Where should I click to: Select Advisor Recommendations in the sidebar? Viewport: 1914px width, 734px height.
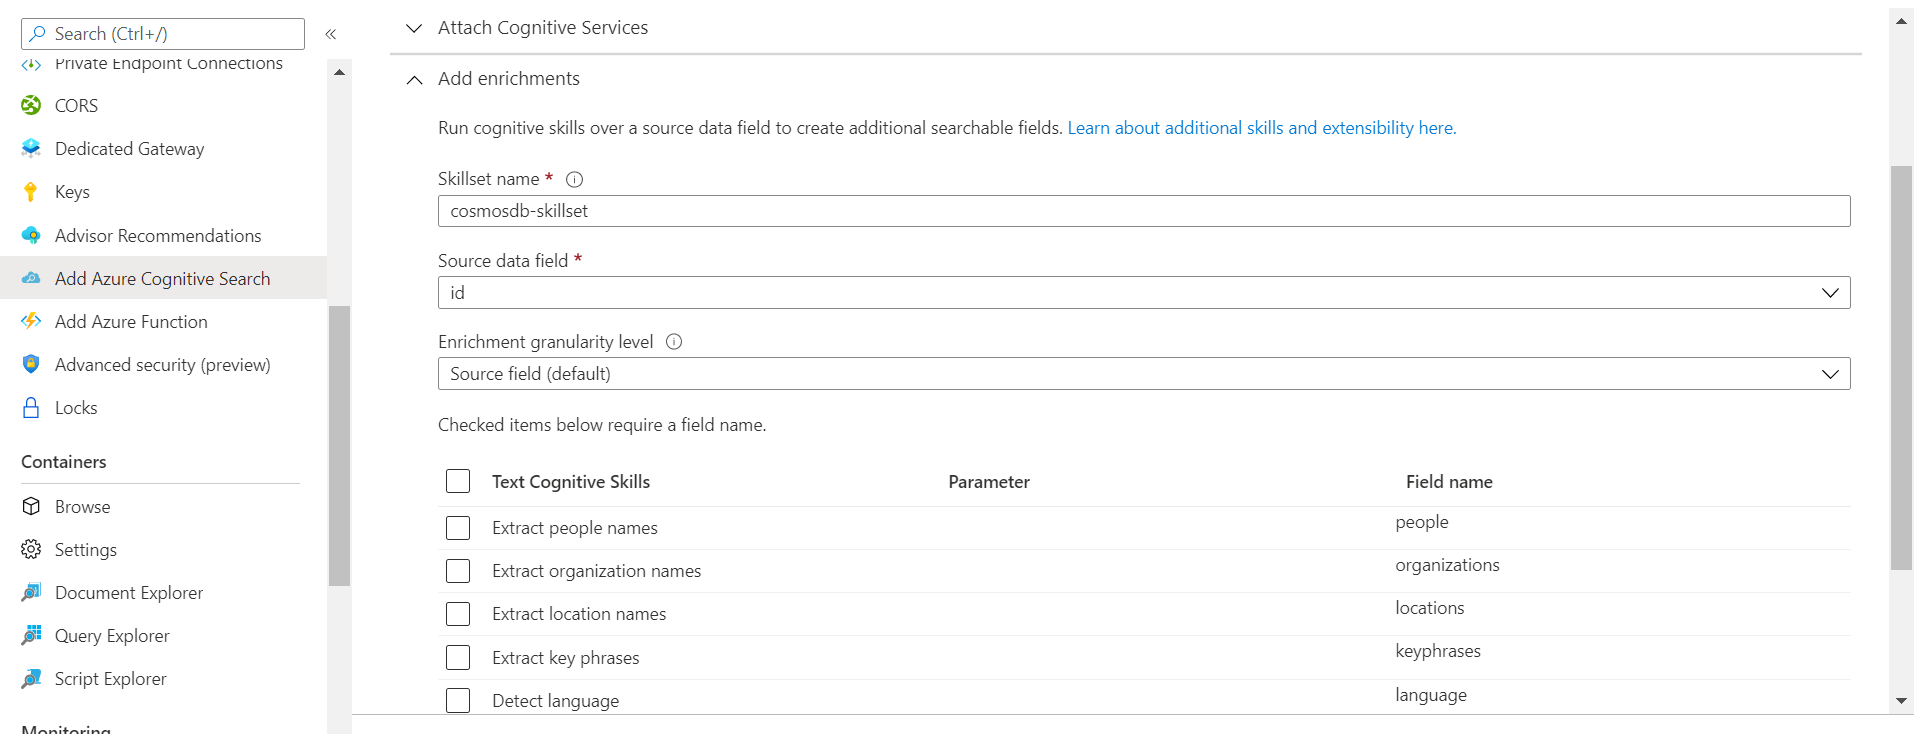pos(158,236)
